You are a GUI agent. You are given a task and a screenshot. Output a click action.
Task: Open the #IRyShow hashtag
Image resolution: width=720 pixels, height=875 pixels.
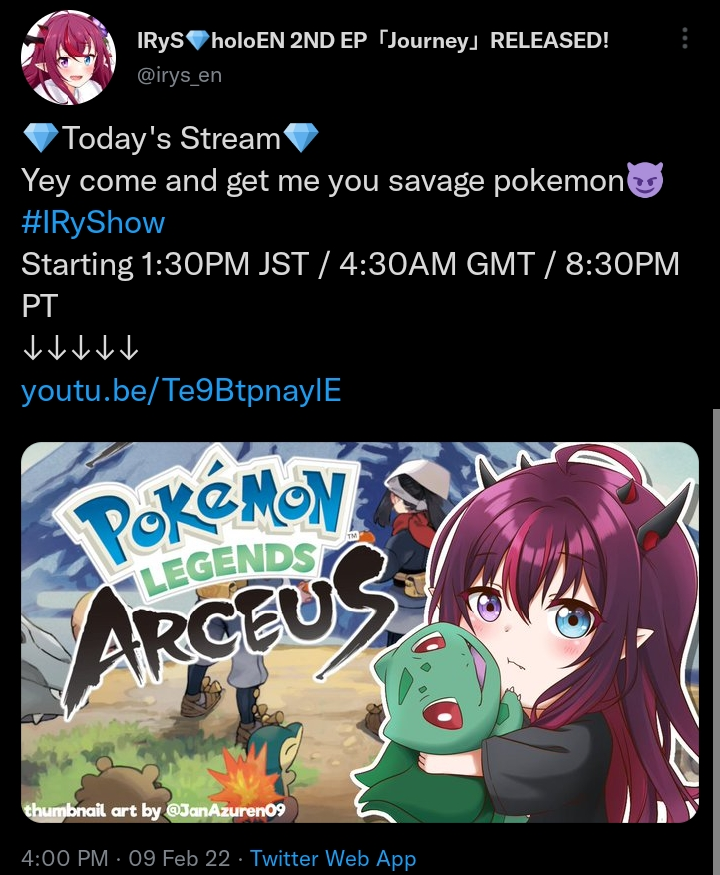pyautogui.click(x=93, y=222)
